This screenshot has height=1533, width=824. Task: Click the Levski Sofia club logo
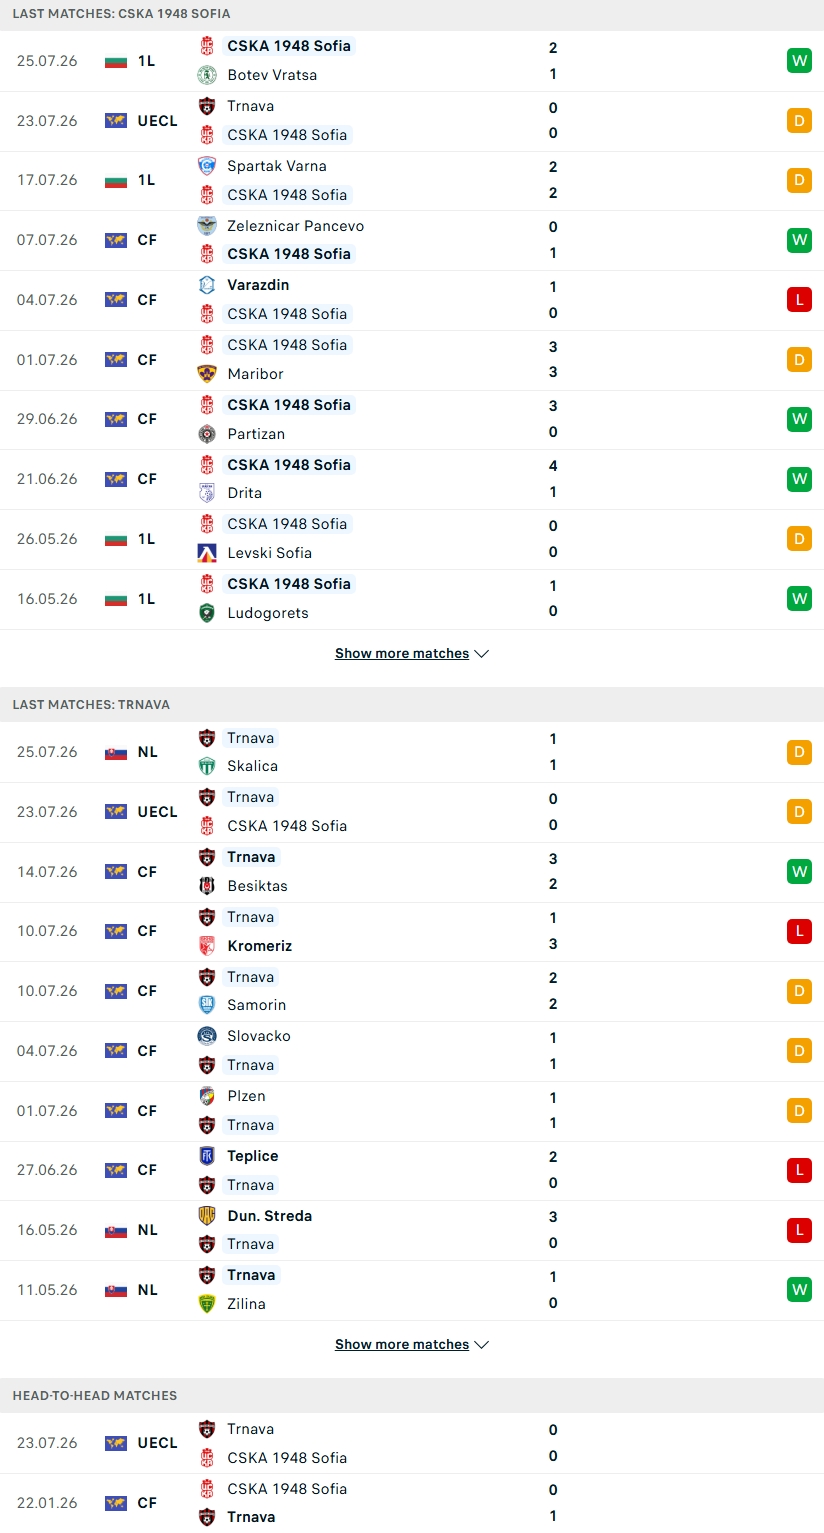(207, 553)
